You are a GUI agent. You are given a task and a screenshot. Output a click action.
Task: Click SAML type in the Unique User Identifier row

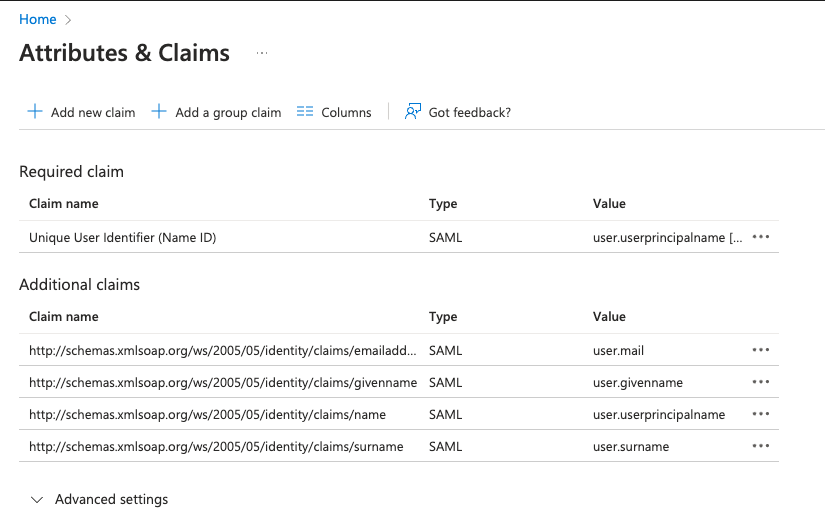click(446, 238)
